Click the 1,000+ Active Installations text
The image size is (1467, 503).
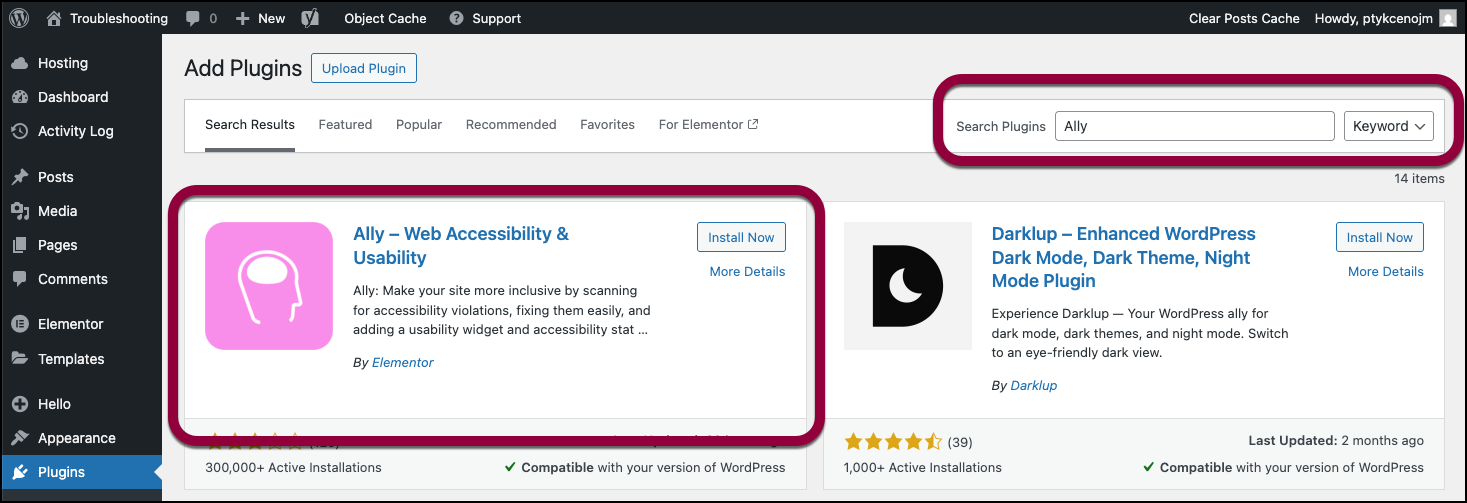(923, 467)
